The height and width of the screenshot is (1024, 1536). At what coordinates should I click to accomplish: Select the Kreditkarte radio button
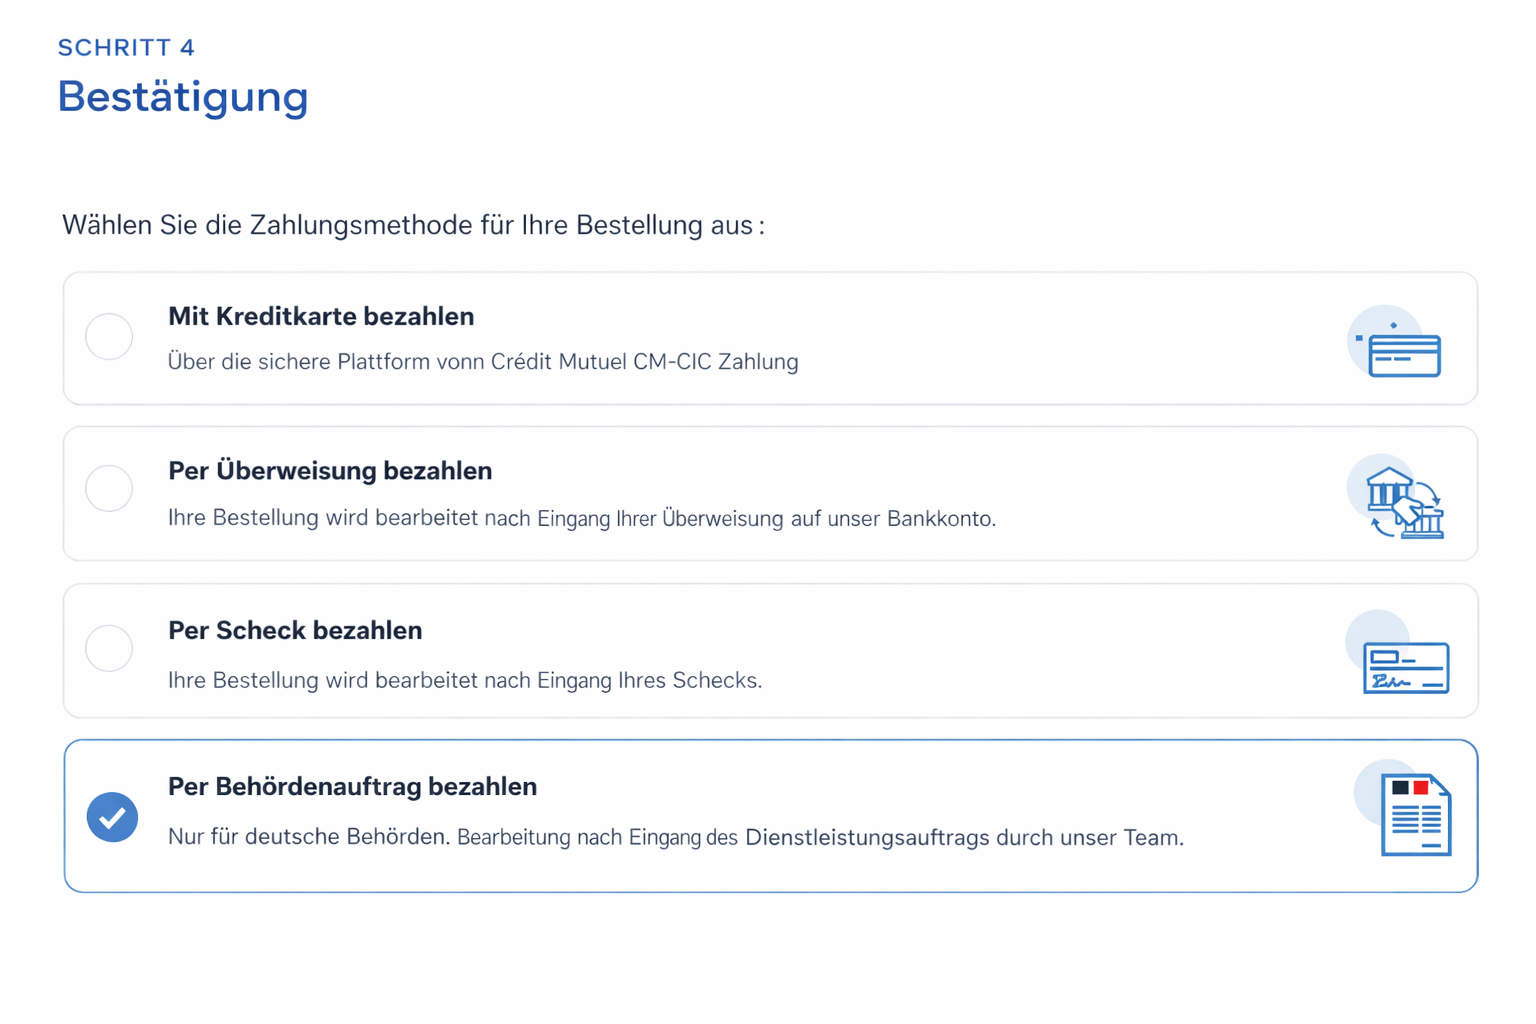[109, 336]
